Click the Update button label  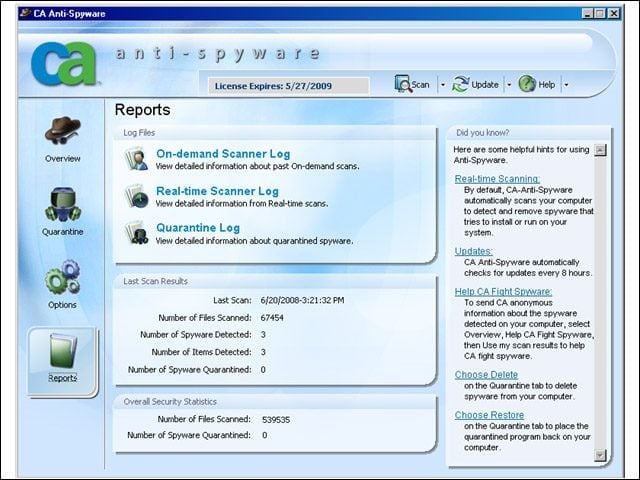[485, 84]
